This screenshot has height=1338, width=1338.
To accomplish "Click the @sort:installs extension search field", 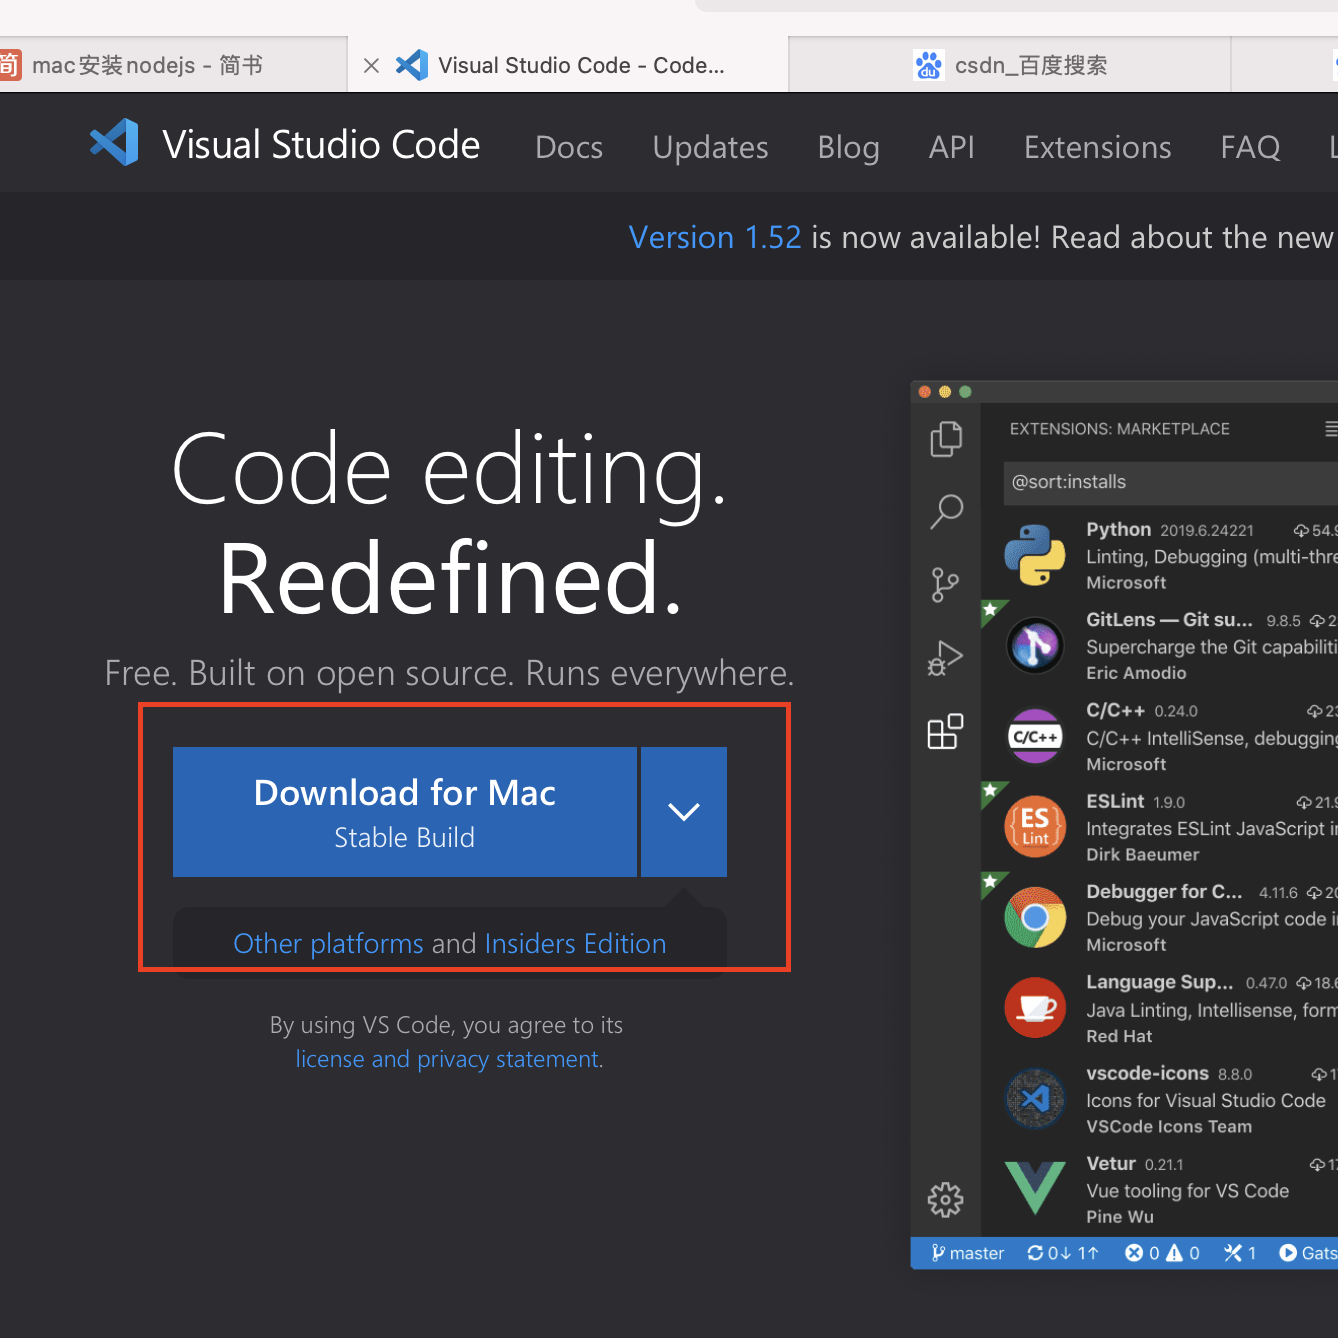I will (1170, 482).
